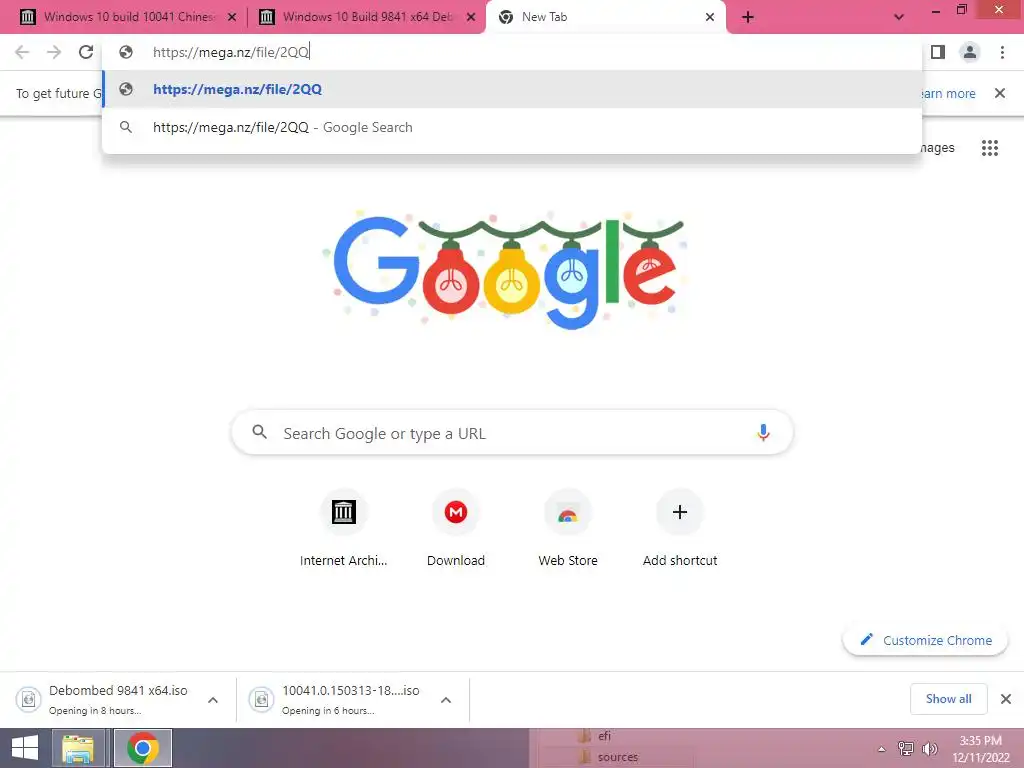Viewport: 1024px width, 768px height.
Task: Show hidden tray icons arrow
Action: (881, 748)
